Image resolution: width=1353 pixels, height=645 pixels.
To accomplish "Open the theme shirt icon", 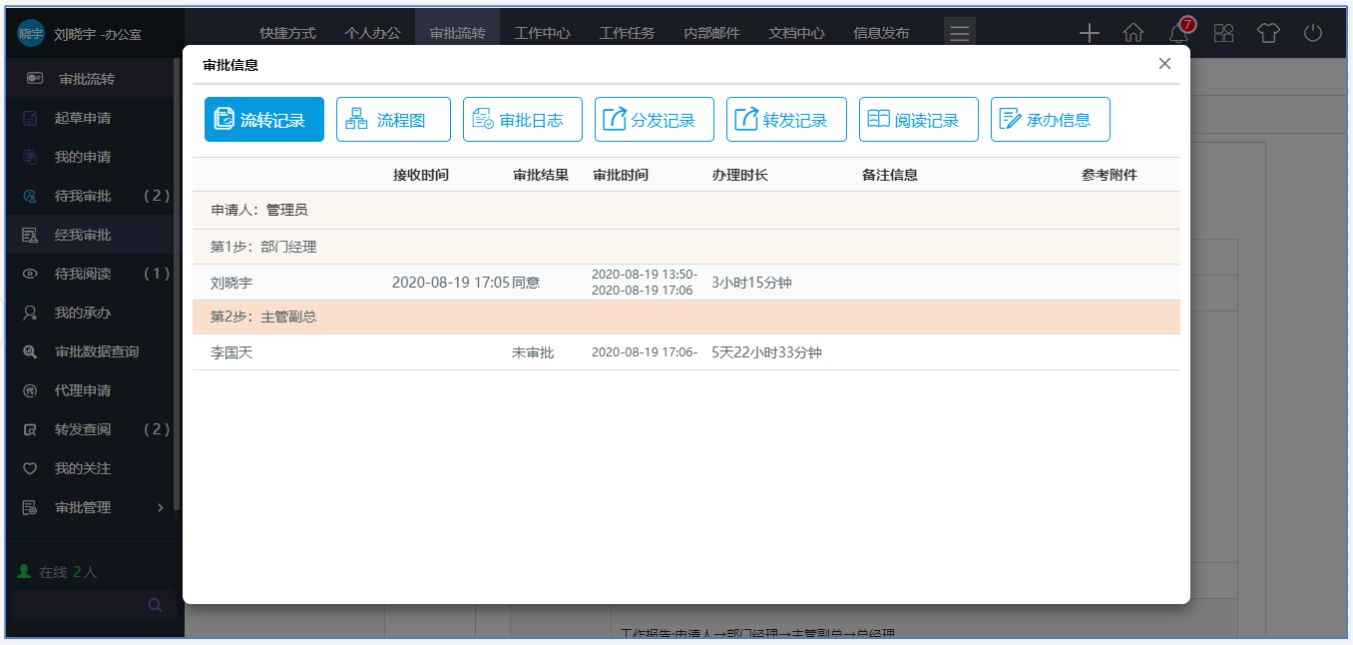I will click(1268, 33).
